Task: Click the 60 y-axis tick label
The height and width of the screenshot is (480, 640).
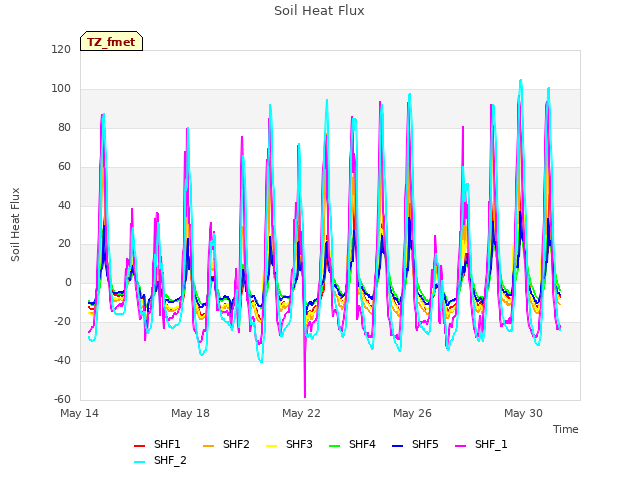Action: pos(64,167)
